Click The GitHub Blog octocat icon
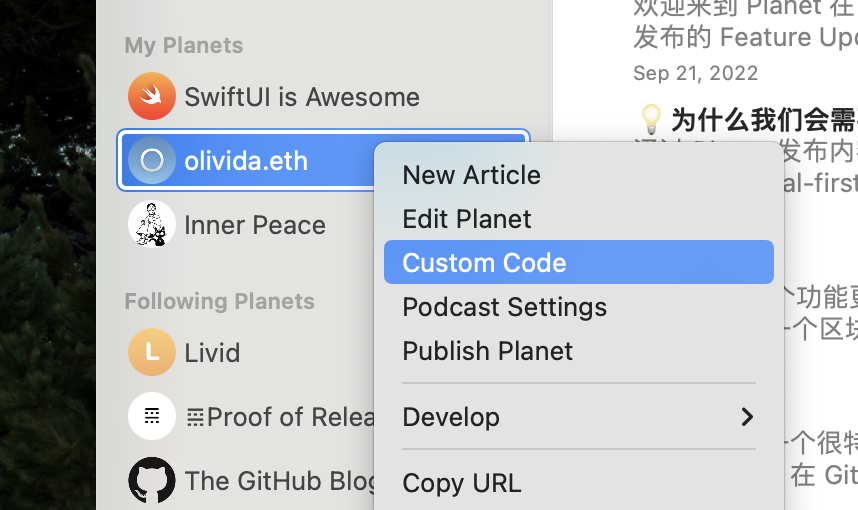The width and height of the screenshot is (858, 510). coord(152,480)
